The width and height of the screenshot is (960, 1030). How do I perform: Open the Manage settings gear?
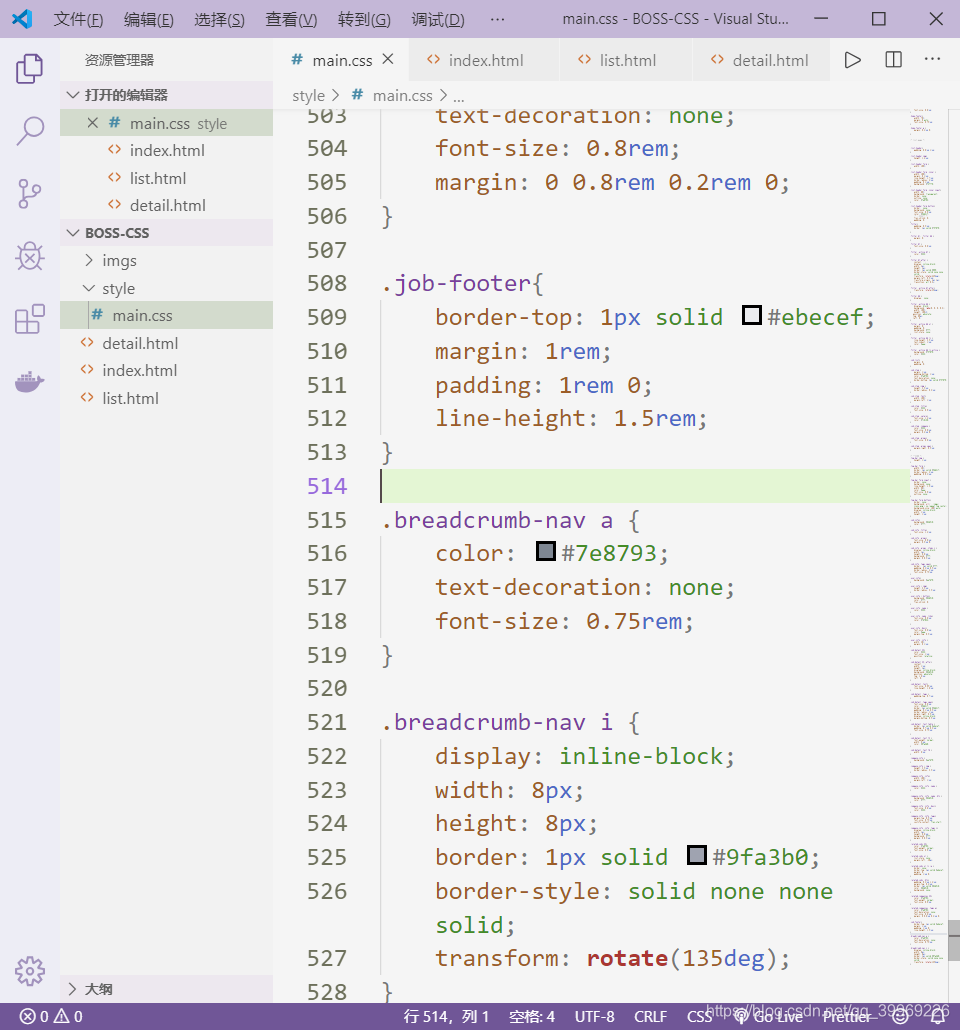(29, 971)
